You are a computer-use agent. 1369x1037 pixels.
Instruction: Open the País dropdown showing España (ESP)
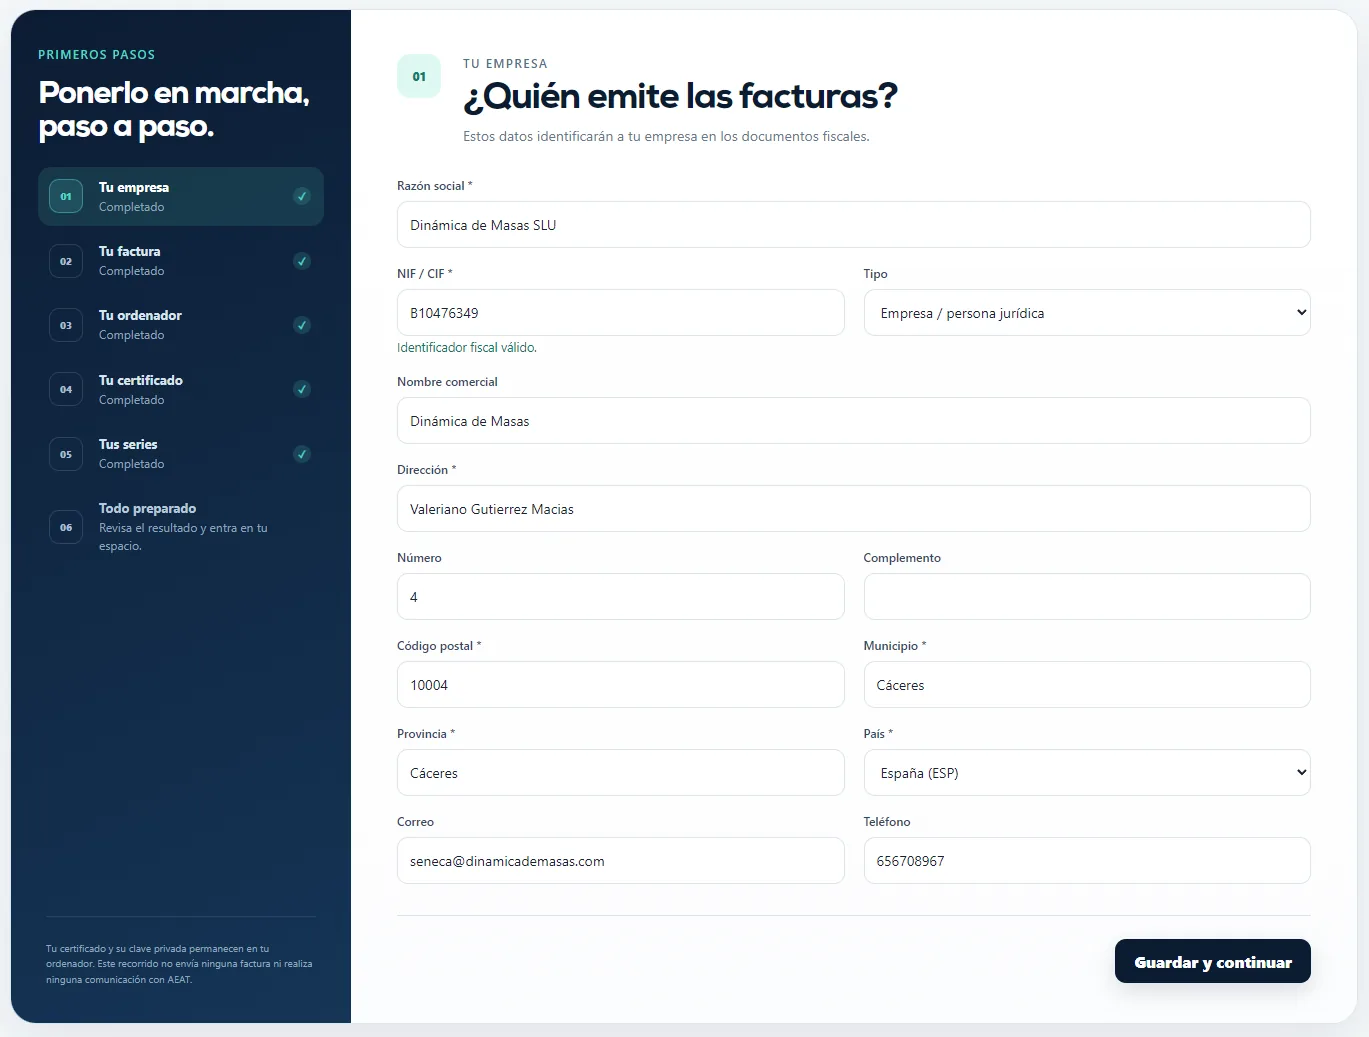tap(1087, 773)
